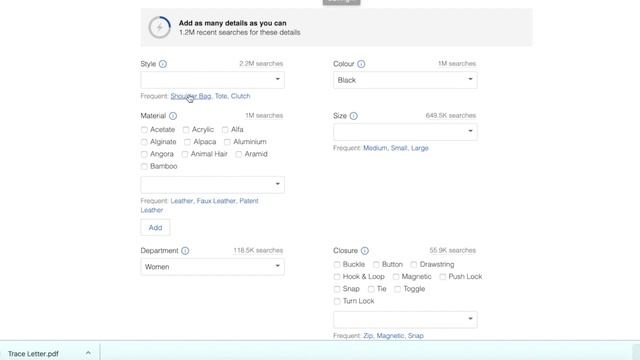This screenshot has width=640, height=360.
Task: Enable the Toggle closure checkbox
Action: click(398, 289)
